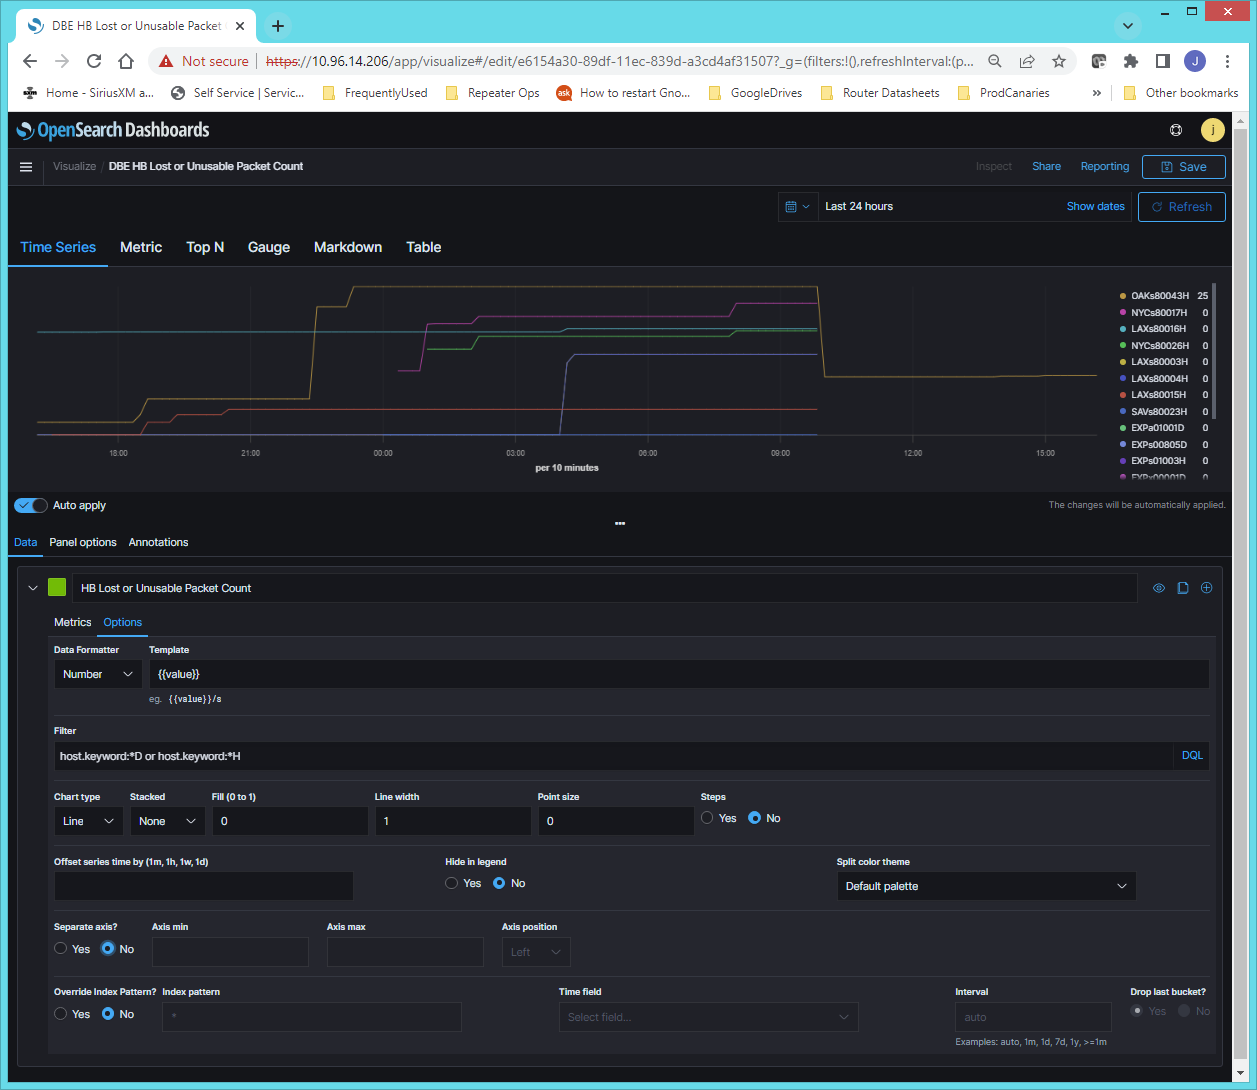Viewport: 1257px width, 1090px height.
Task: Switch to the Metric tab
Action: pyautogui.click(x=141, y=247)
